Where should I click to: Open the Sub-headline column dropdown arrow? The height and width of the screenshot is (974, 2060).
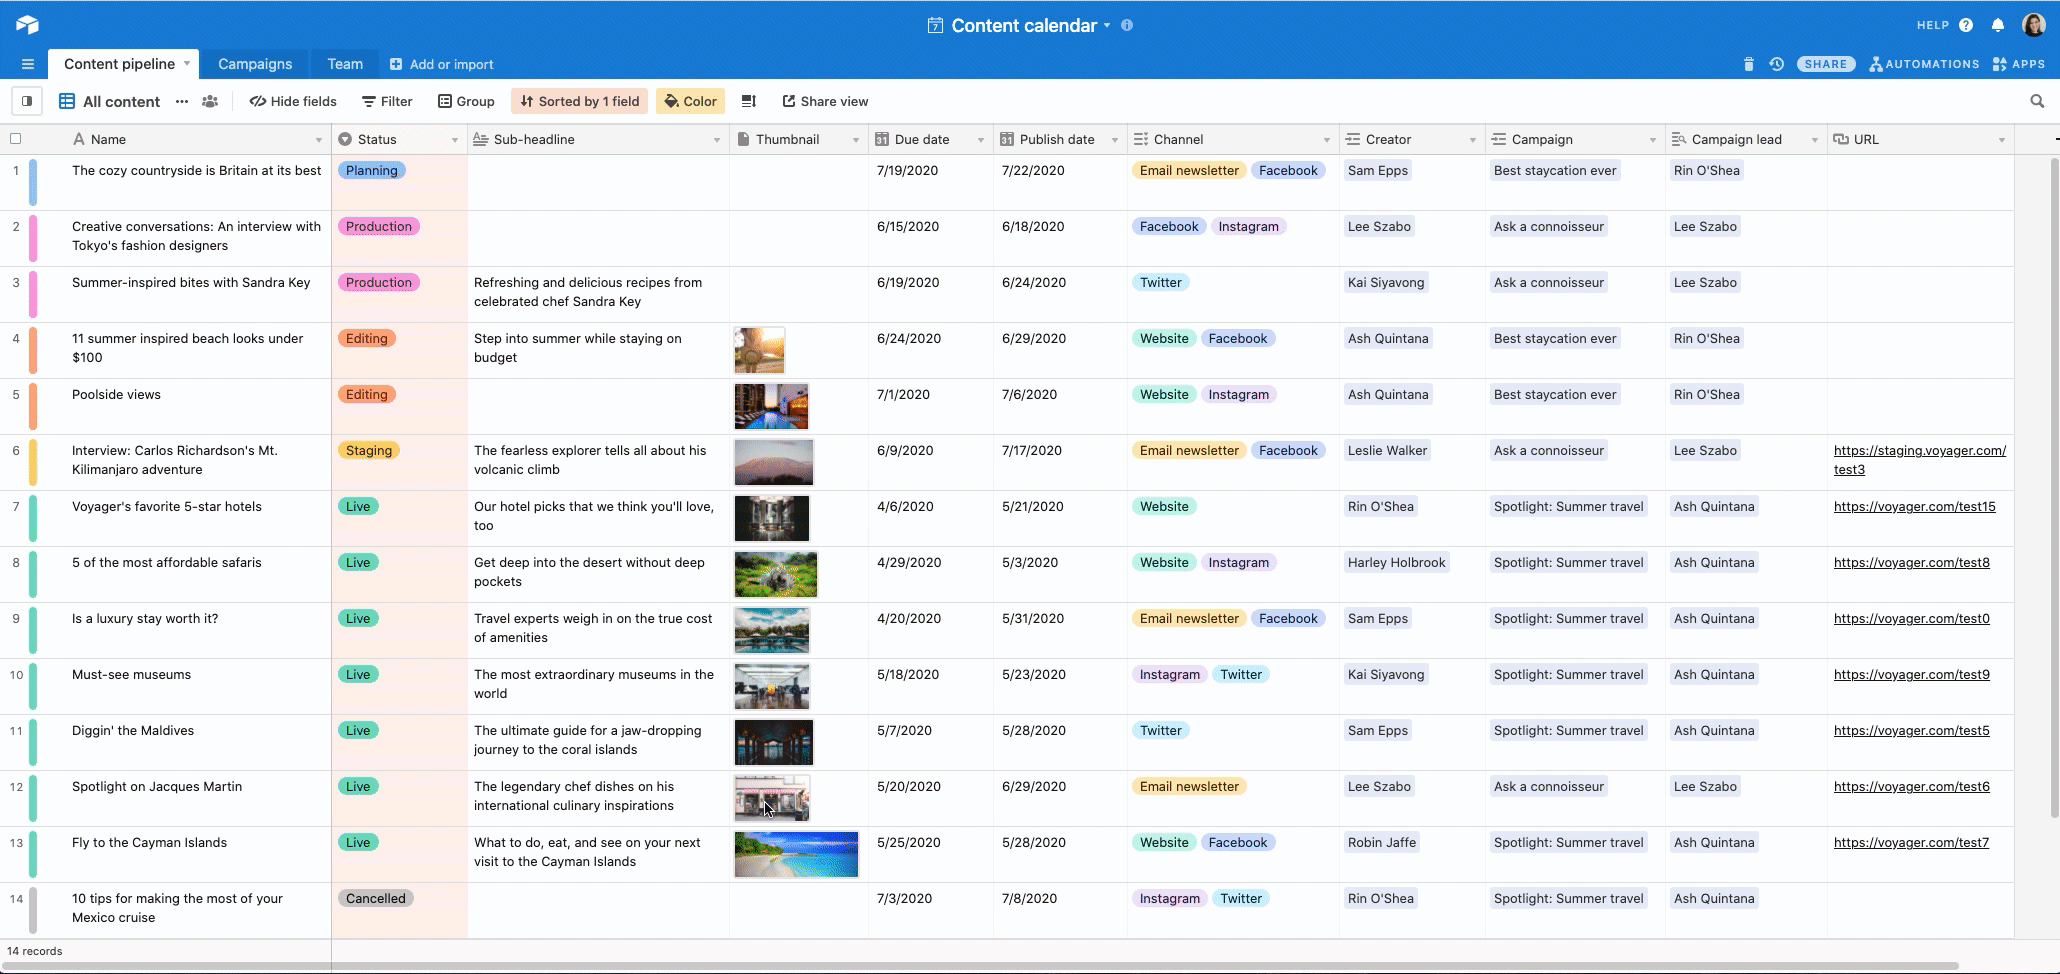pos(717,140)
